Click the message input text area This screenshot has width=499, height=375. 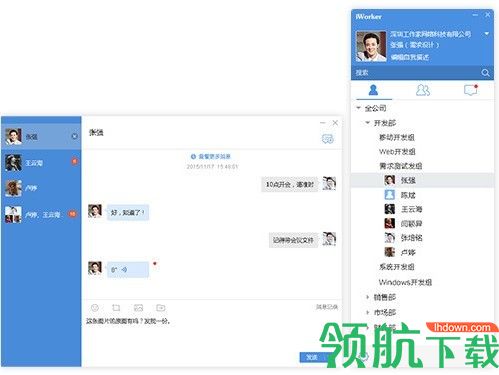(212, 332)
